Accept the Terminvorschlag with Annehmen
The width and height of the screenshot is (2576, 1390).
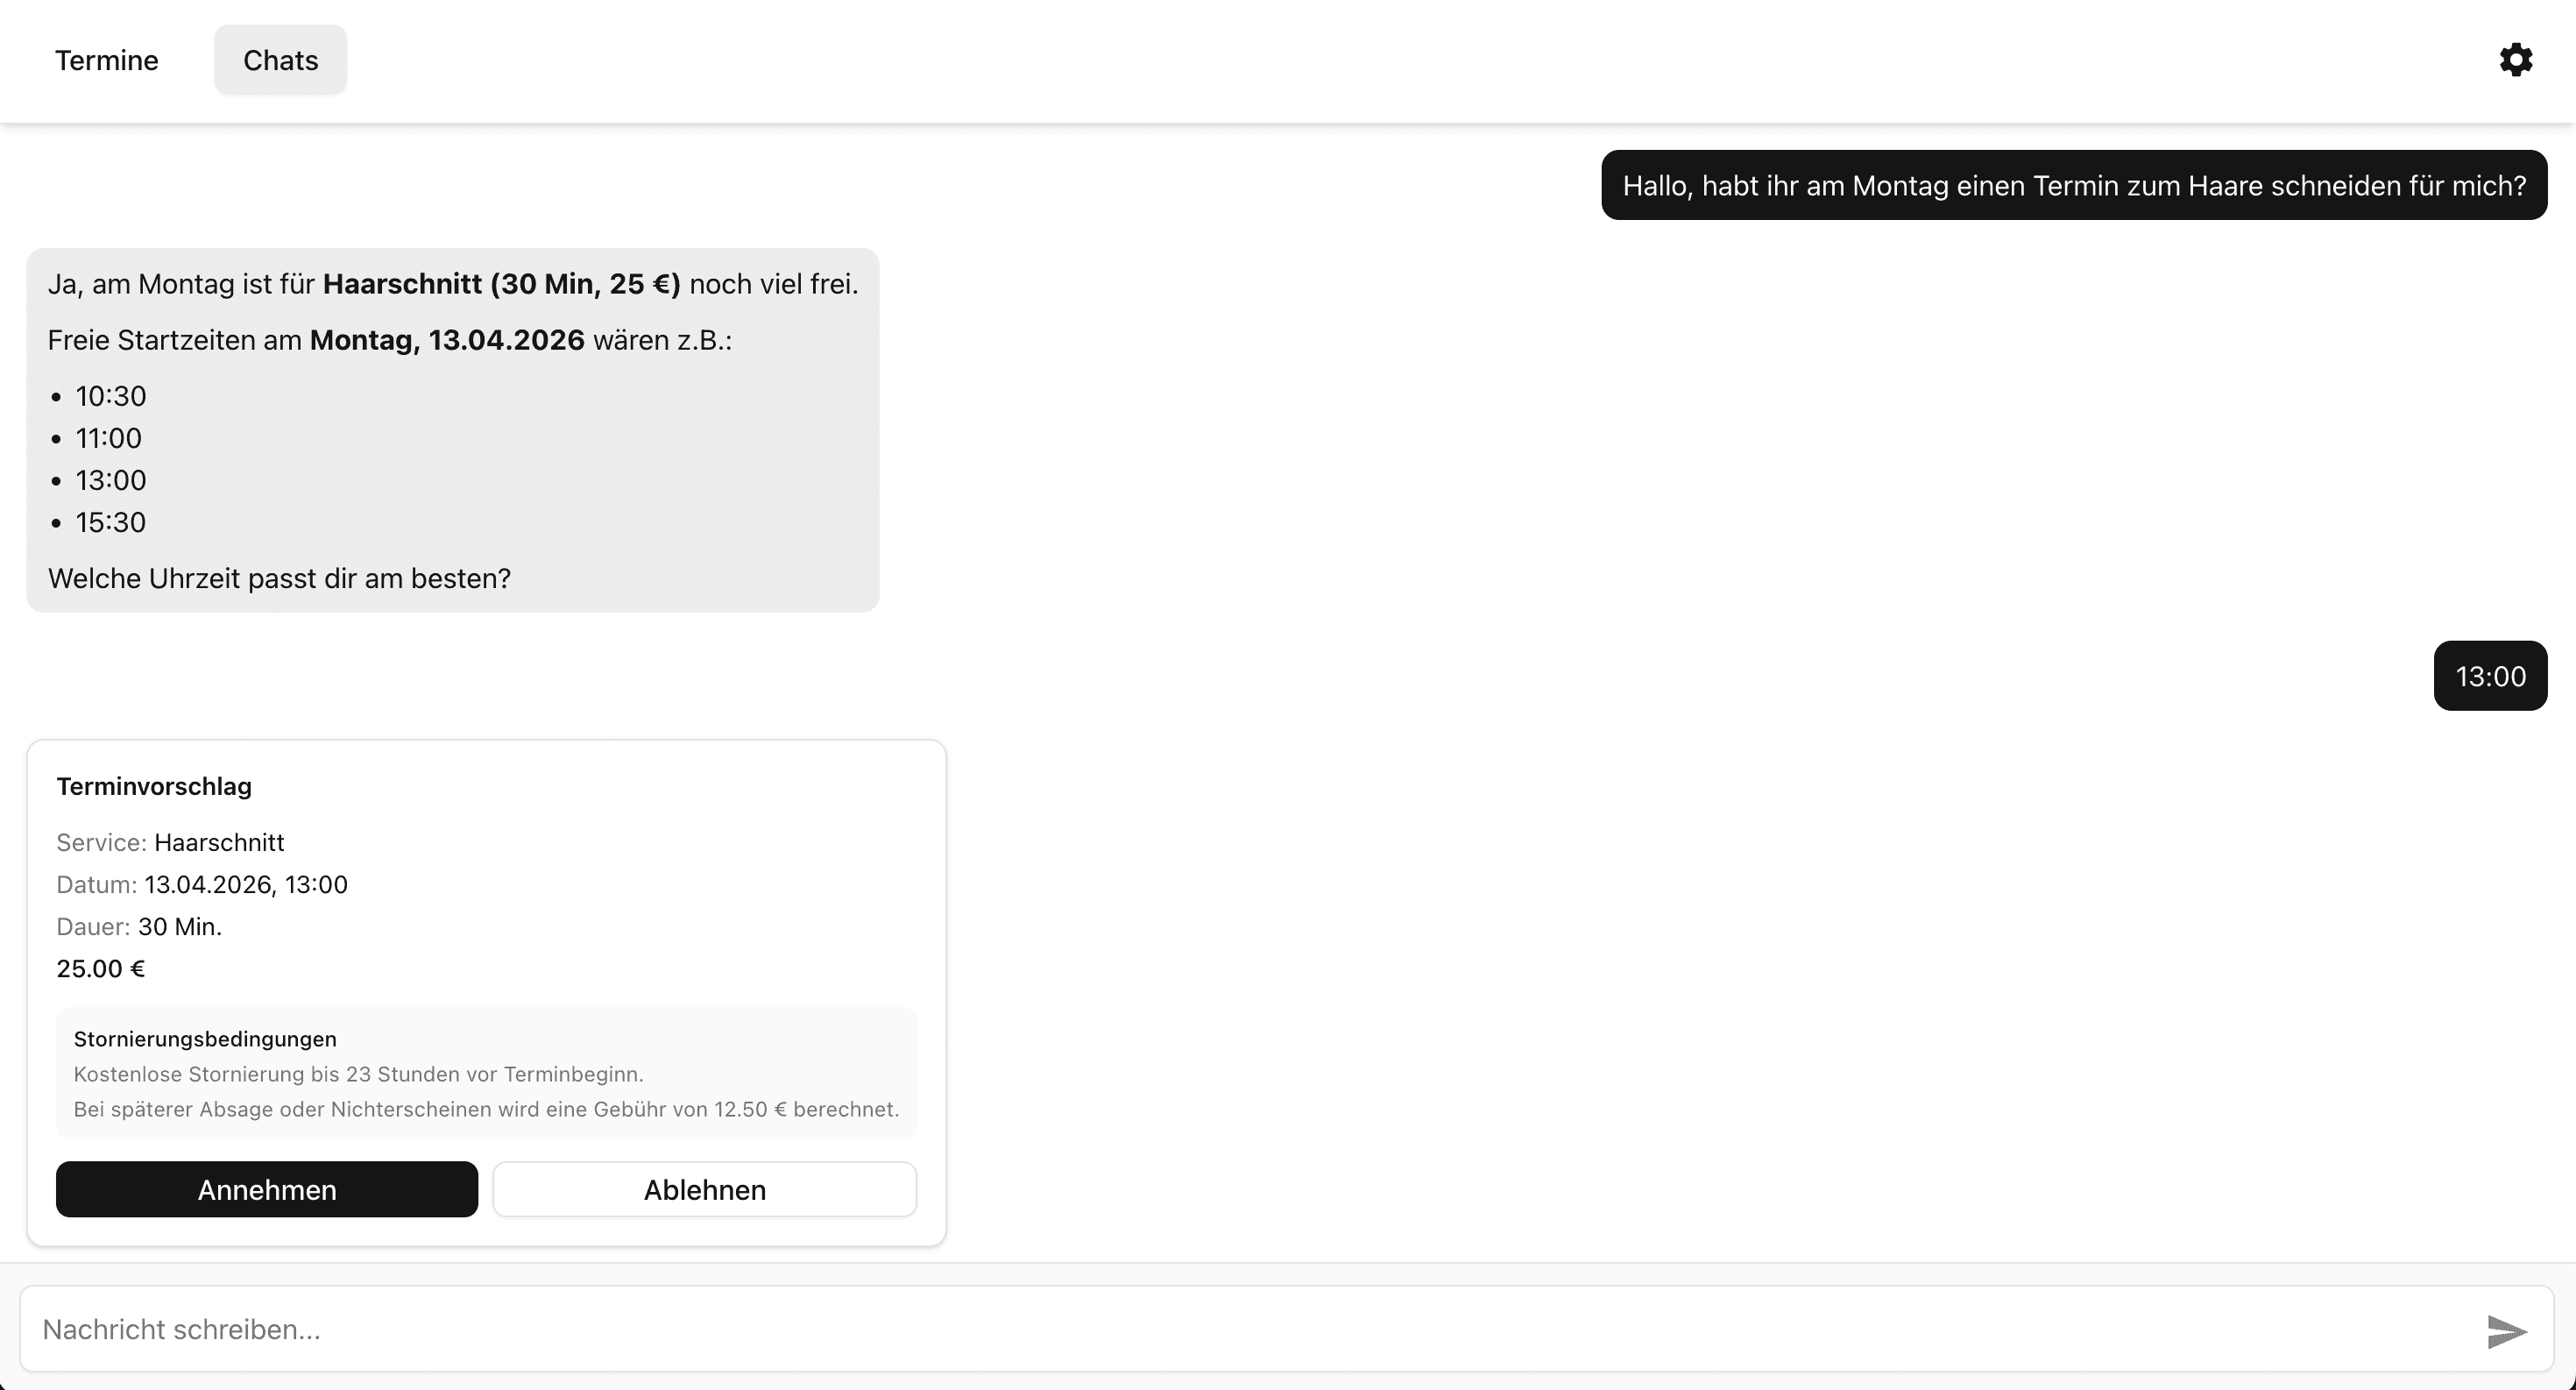(266, 1189)
